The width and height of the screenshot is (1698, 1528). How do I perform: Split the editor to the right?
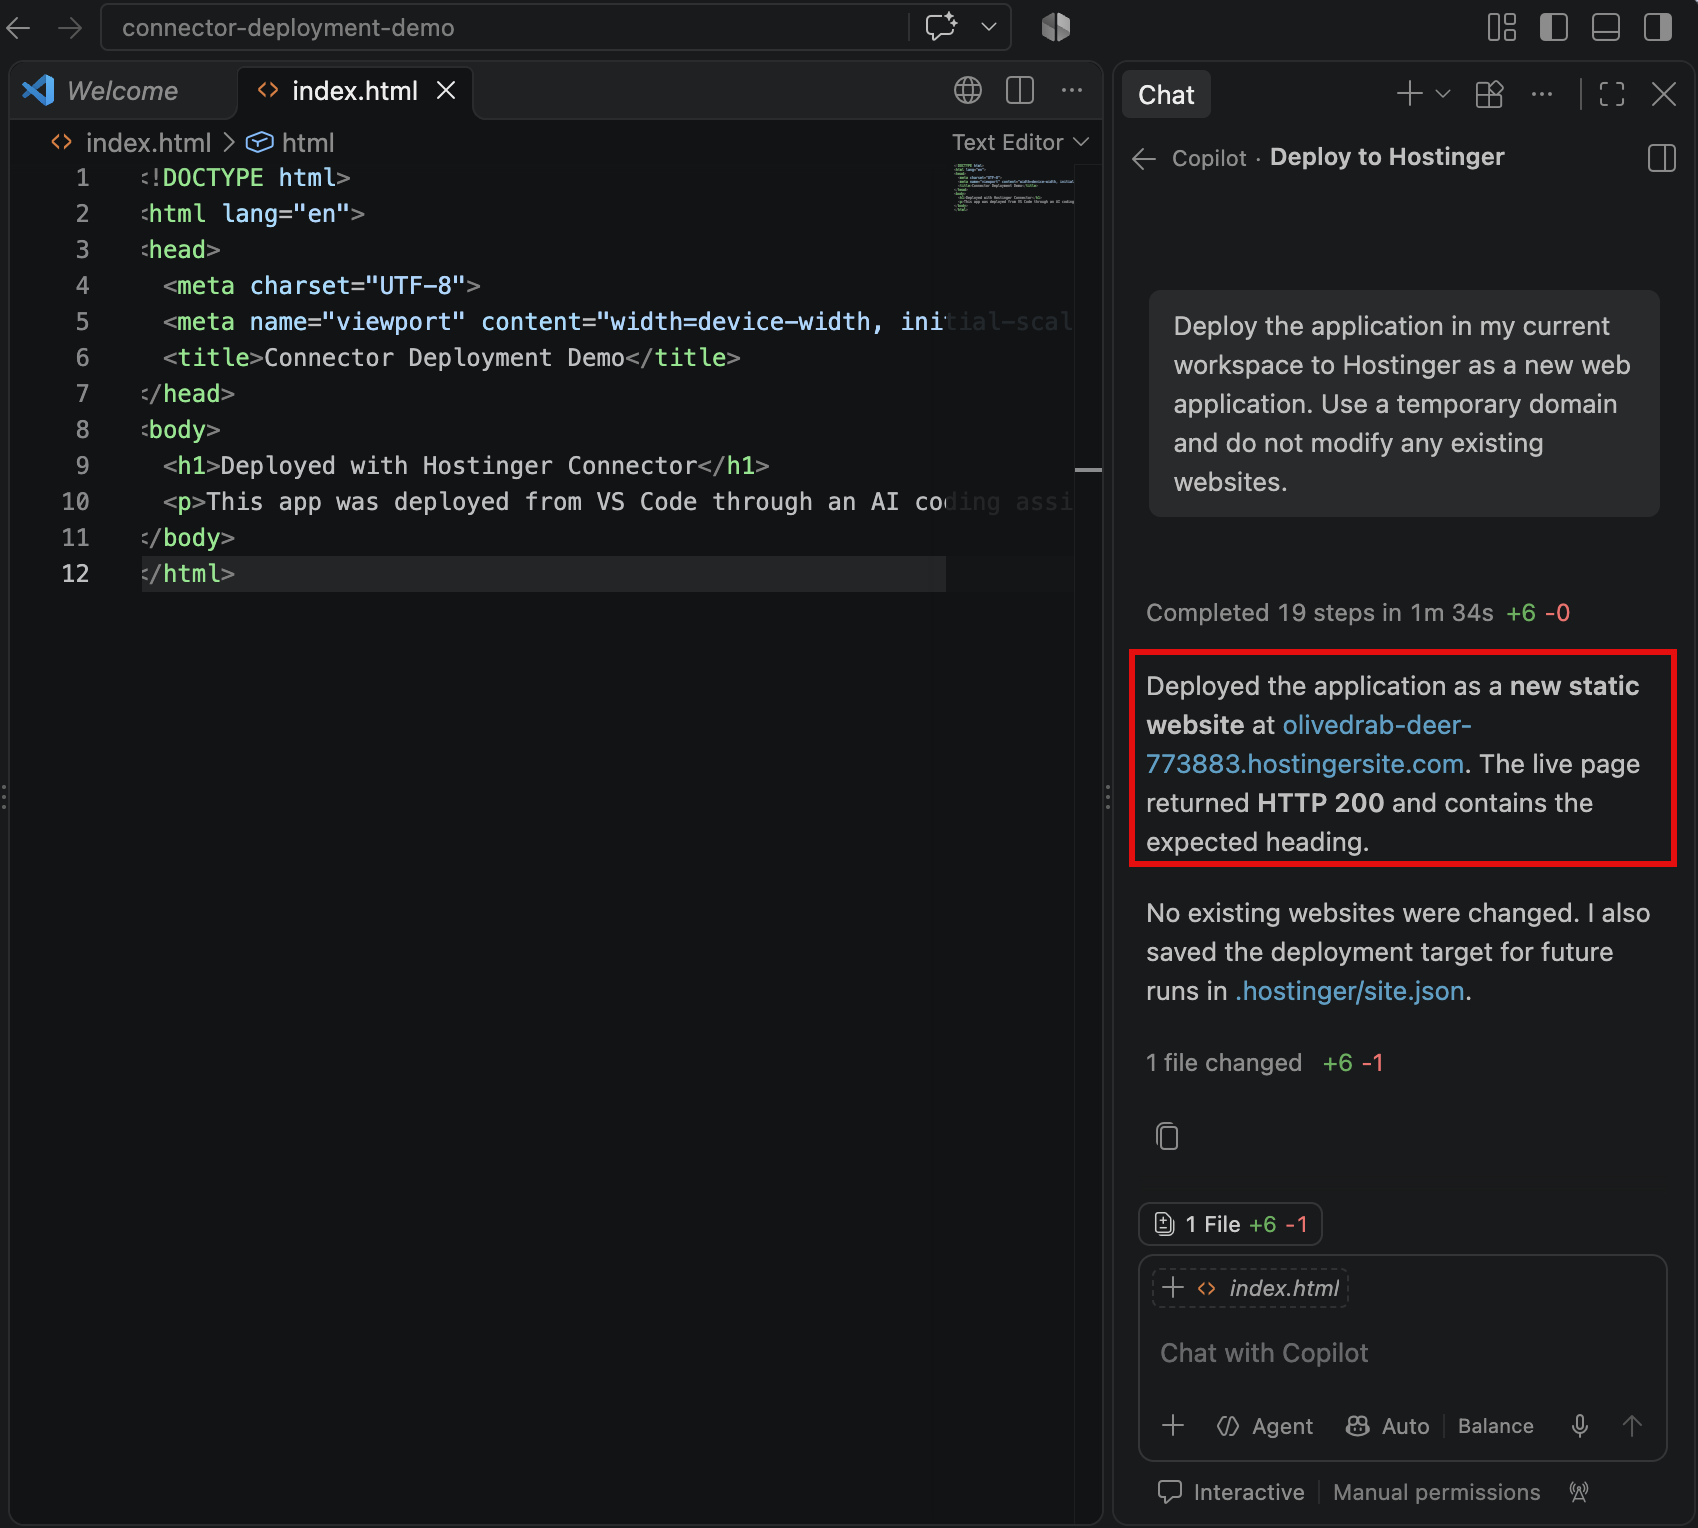point(1020,90)
